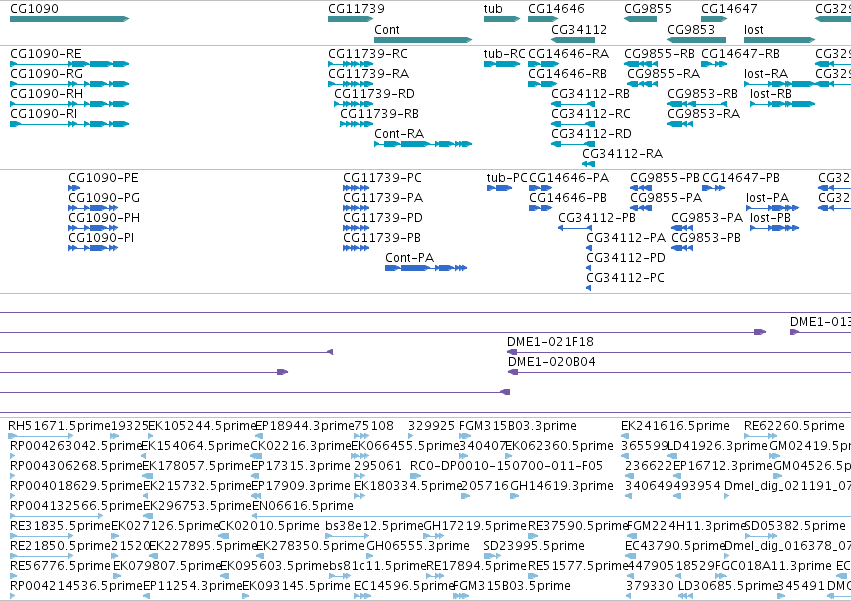Click transcript CG11739-RA
The height and width of the screenshot is (601, 851).
click(350, 84)
